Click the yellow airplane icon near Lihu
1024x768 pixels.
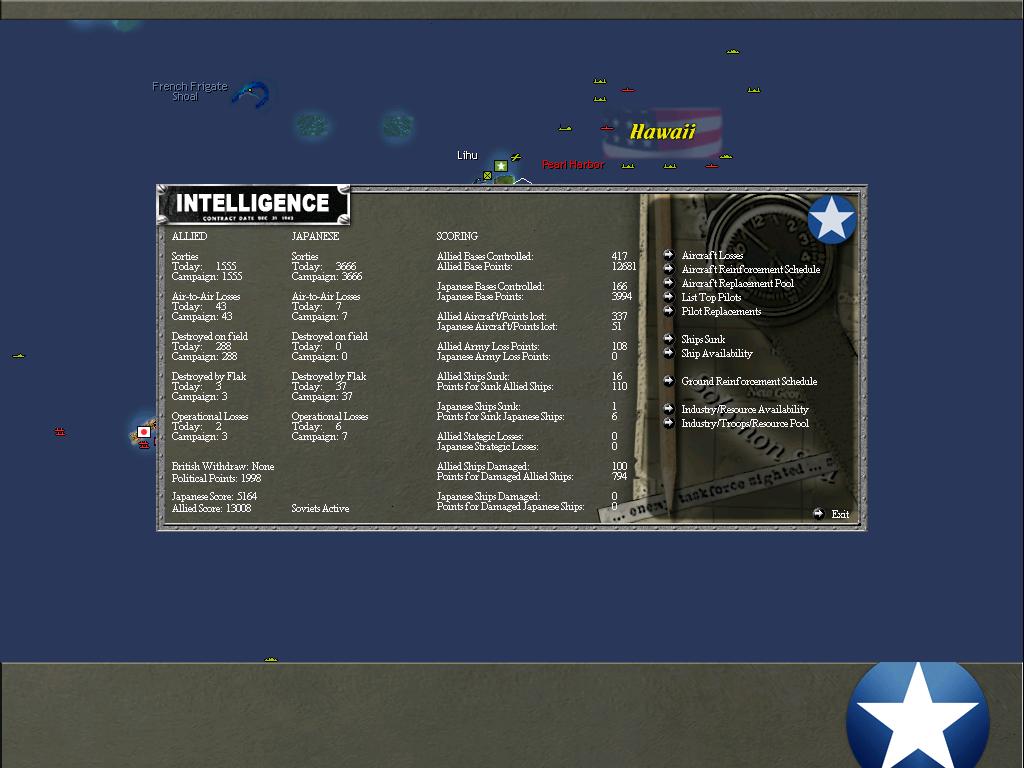pos(516,157)
